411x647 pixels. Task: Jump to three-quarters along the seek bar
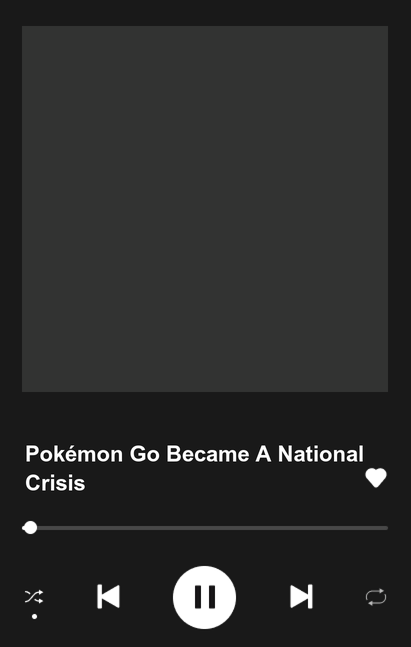click(x=297, y=528)
